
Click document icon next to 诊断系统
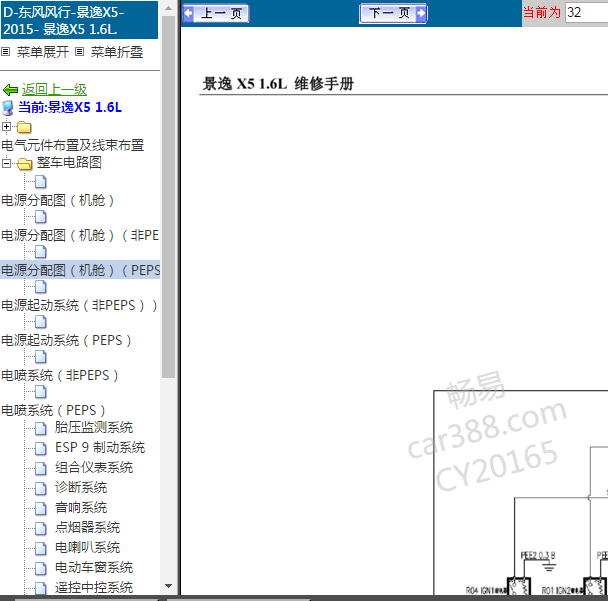coord(41,489)
